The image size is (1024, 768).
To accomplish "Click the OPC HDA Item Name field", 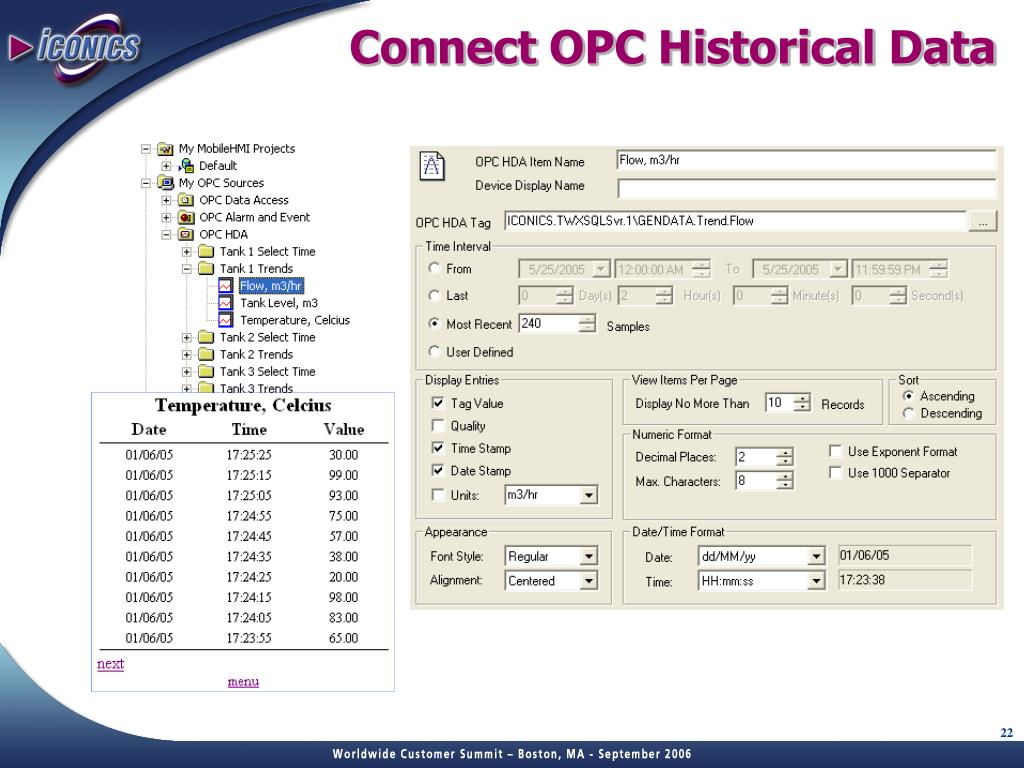I will pos(807,161).
